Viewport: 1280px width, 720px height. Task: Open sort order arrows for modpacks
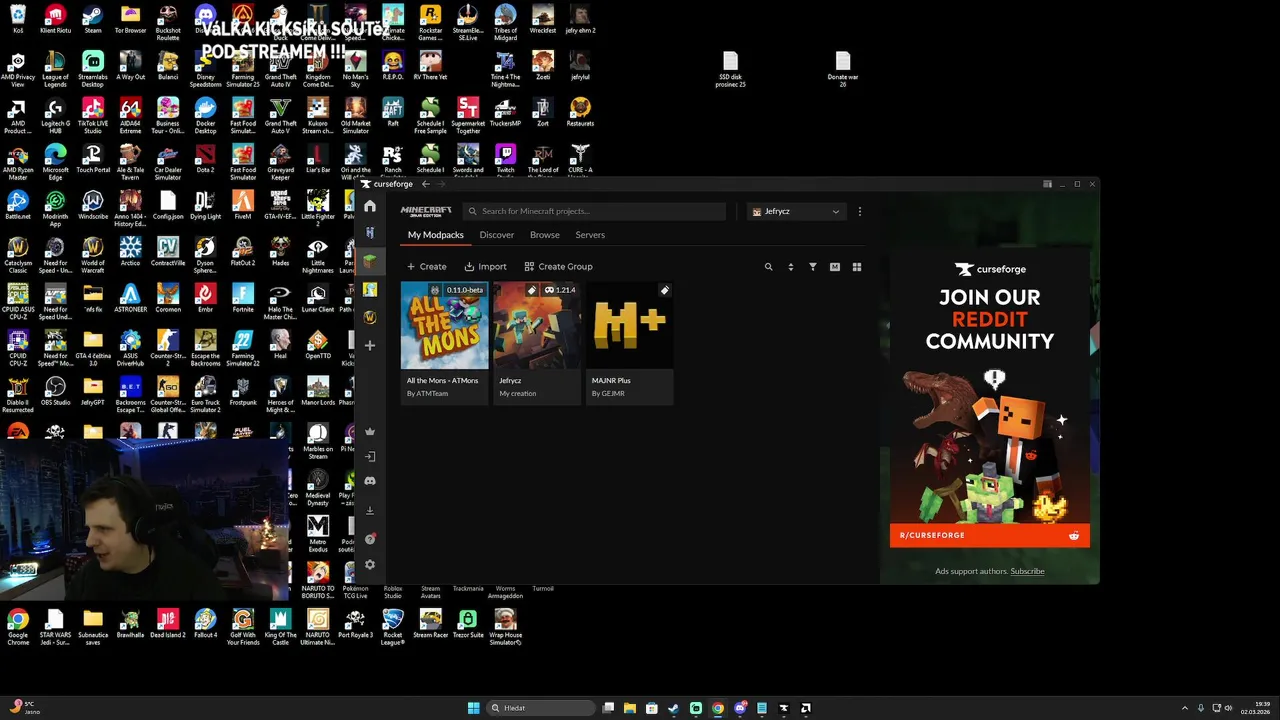[790, 267]
